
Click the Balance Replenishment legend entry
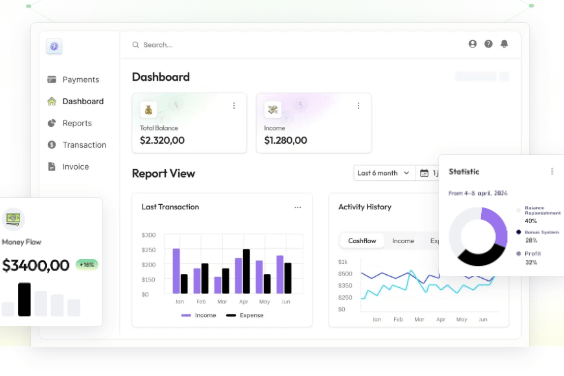pos(538,214)
